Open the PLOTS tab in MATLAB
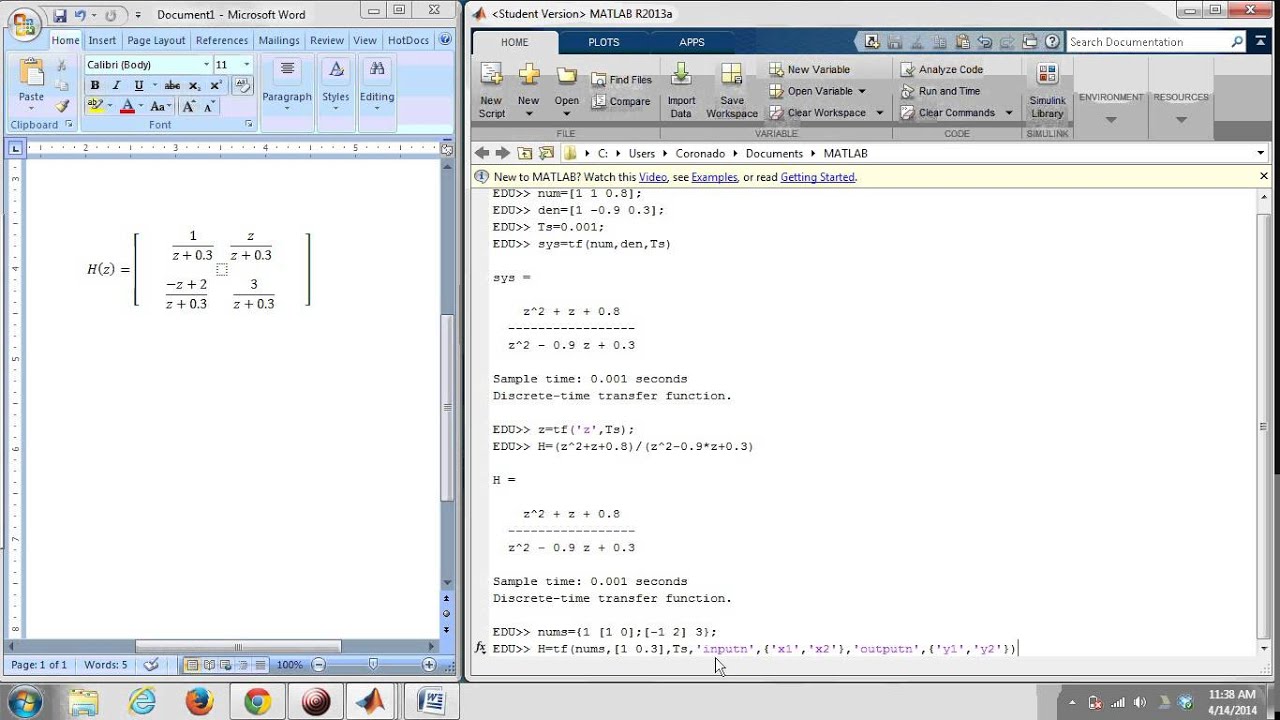 pos(604,42)
